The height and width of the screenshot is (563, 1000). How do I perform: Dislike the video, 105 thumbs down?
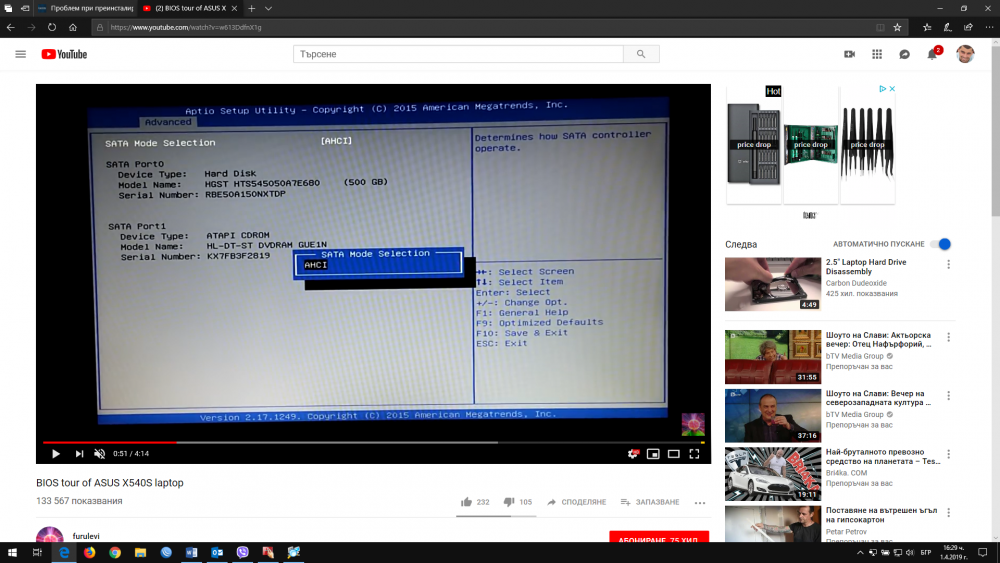[x=518, y=502]
